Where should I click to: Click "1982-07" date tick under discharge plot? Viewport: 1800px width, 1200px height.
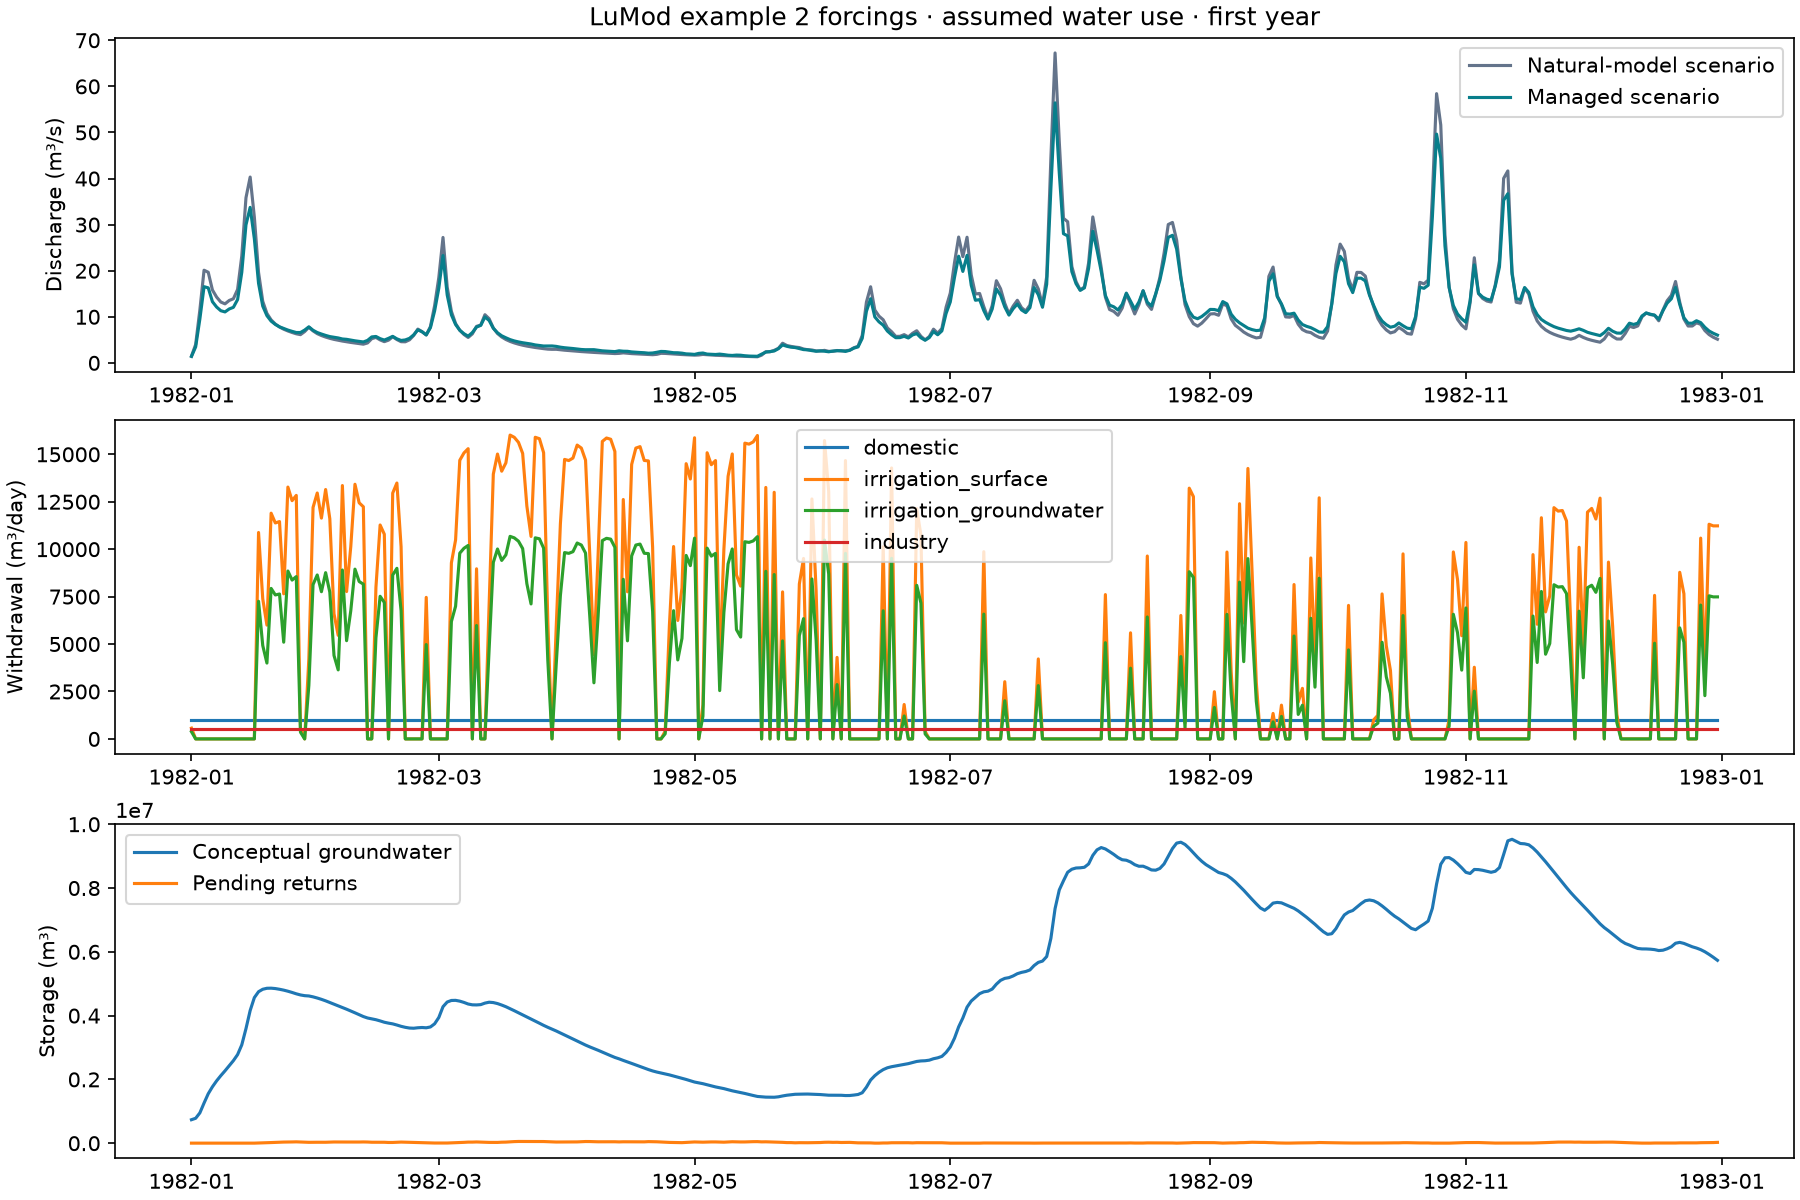(950, 395)
